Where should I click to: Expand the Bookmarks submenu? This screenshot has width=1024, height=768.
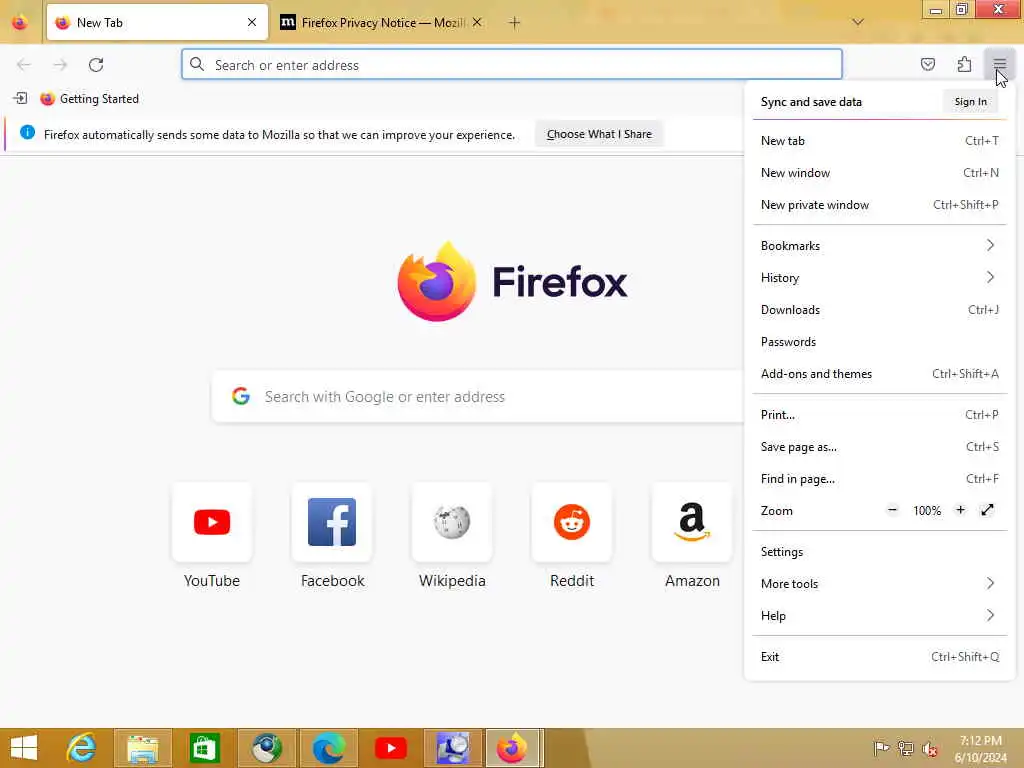[880, 246]
